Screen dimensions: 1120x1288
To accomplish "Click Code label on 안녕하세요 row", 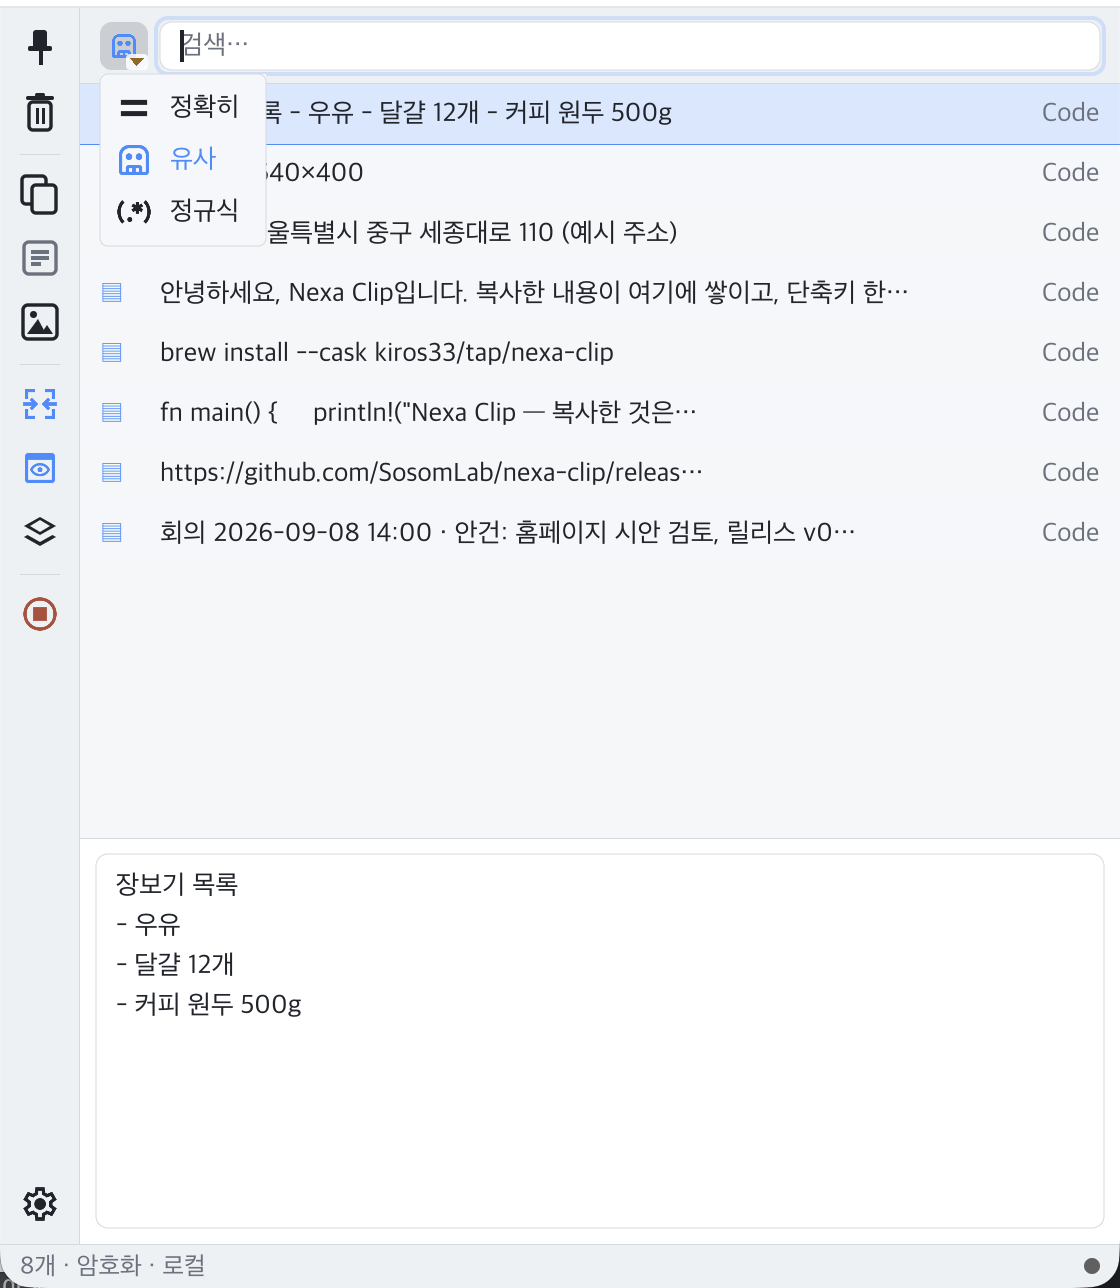I will [1070, 292].
